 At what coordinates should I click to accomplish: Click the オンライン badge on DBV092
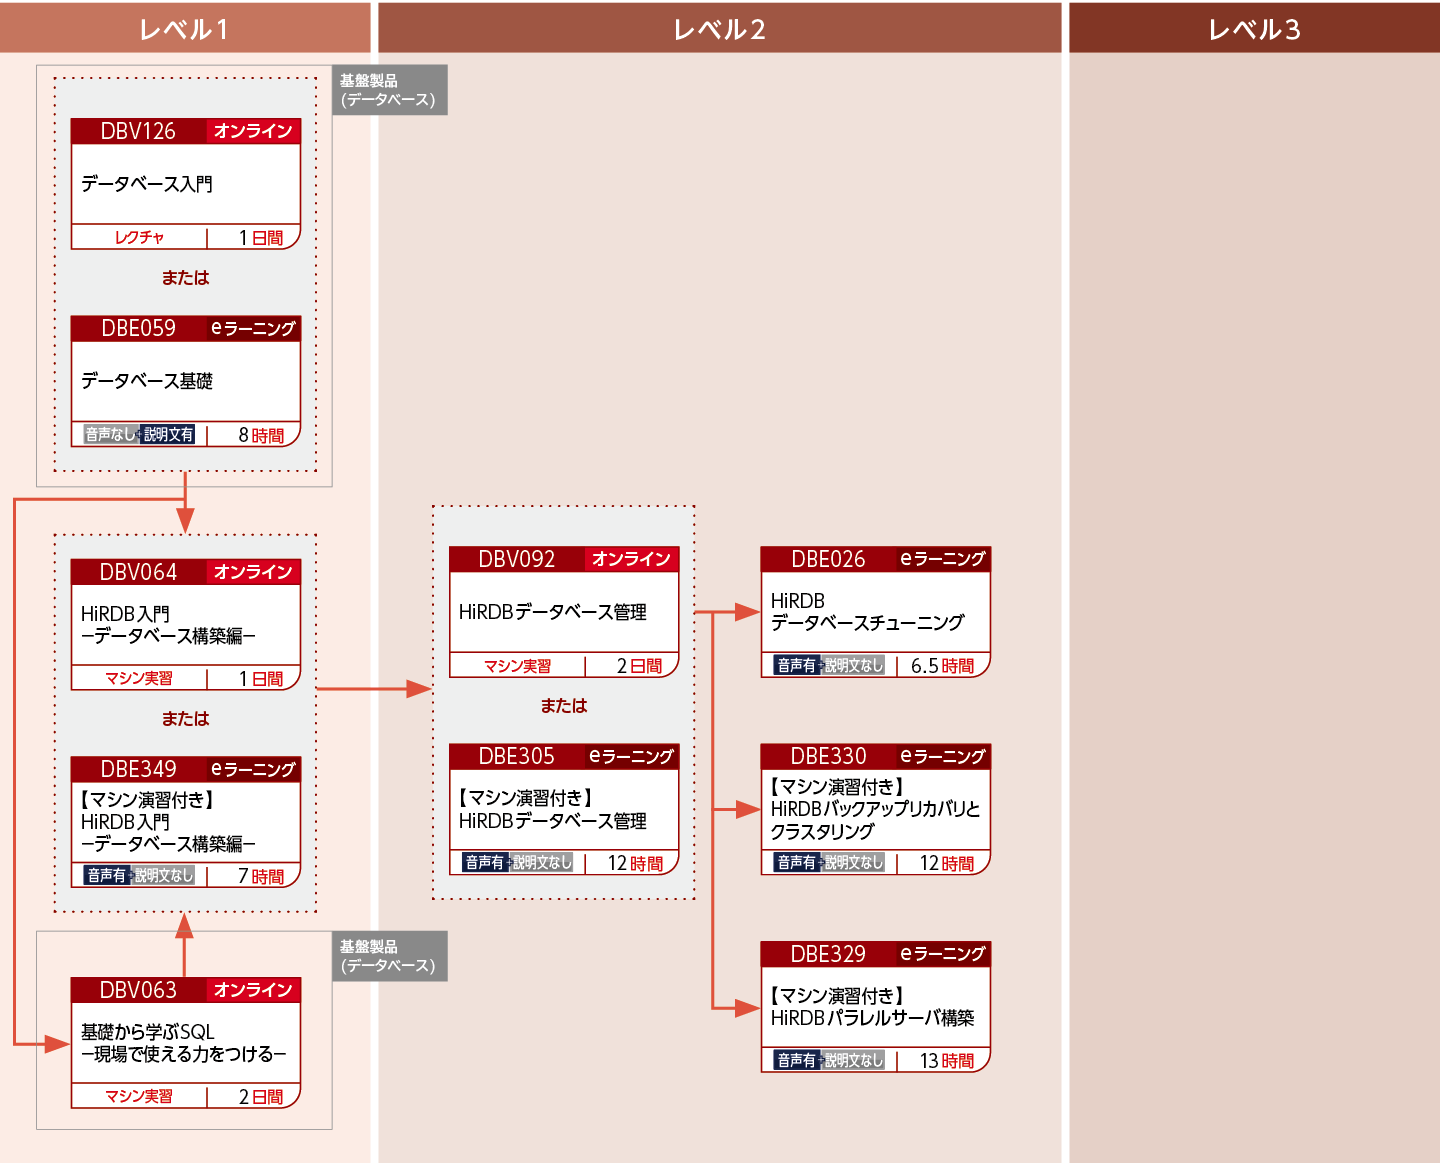[631, 559]
